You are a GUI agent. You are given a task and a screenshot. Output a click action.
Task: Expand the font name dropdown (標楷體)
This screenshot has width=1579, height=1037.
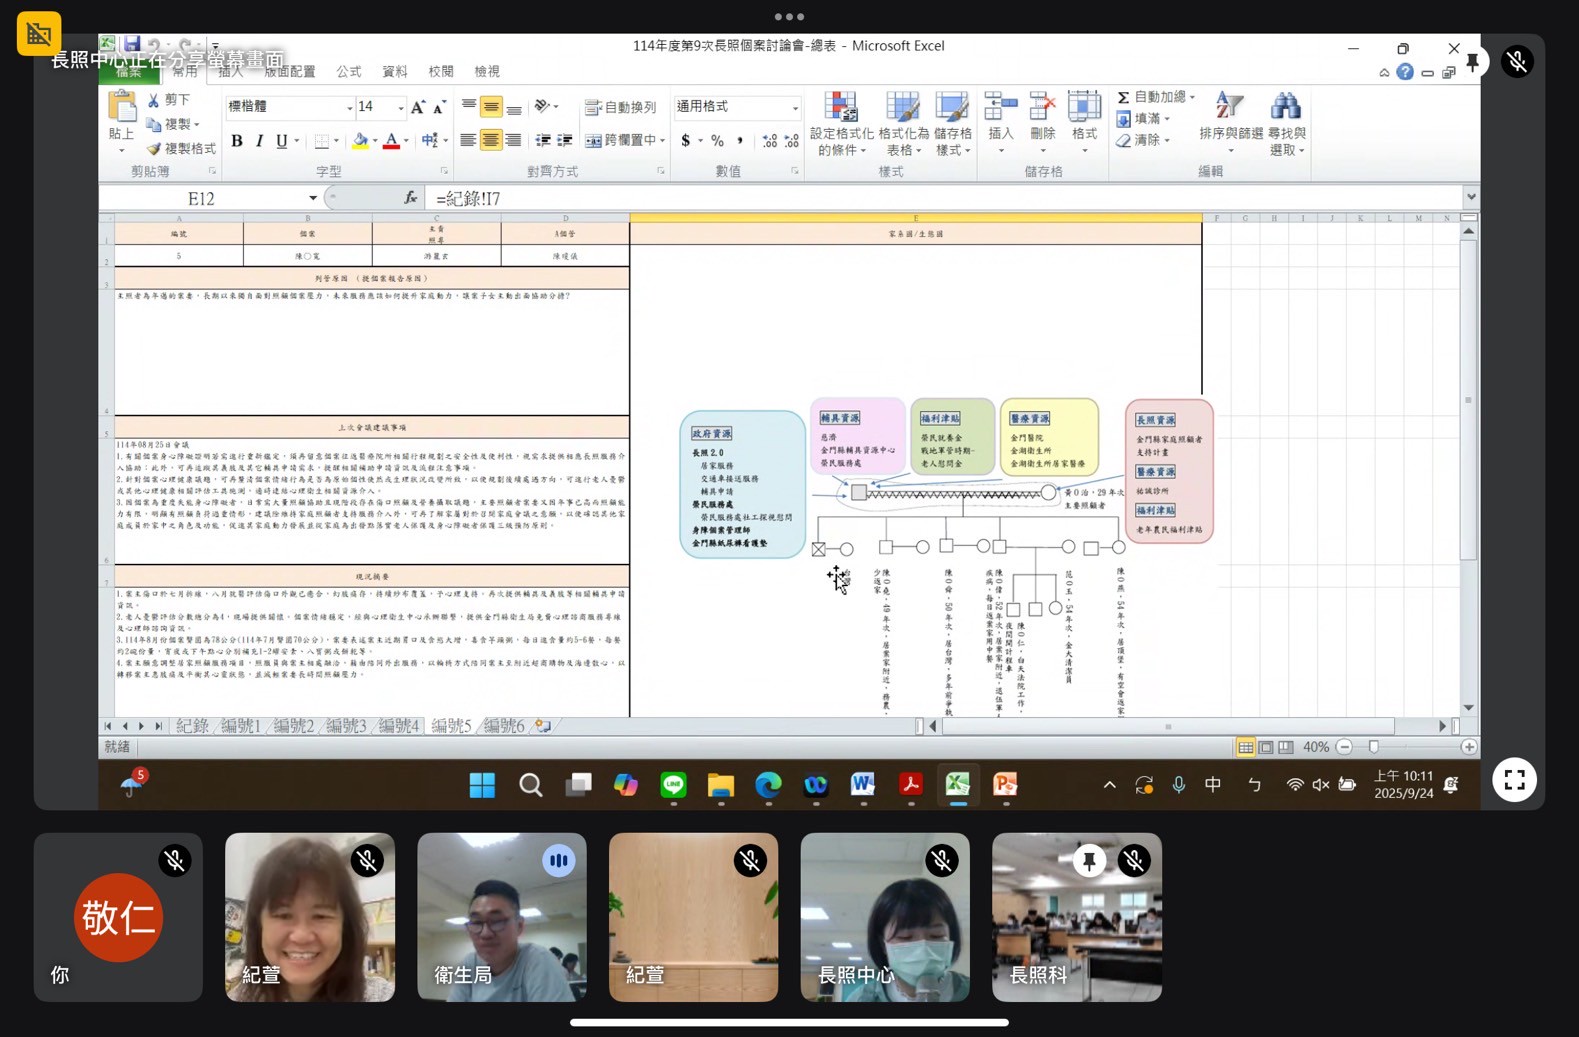click(x=350, y=107)
